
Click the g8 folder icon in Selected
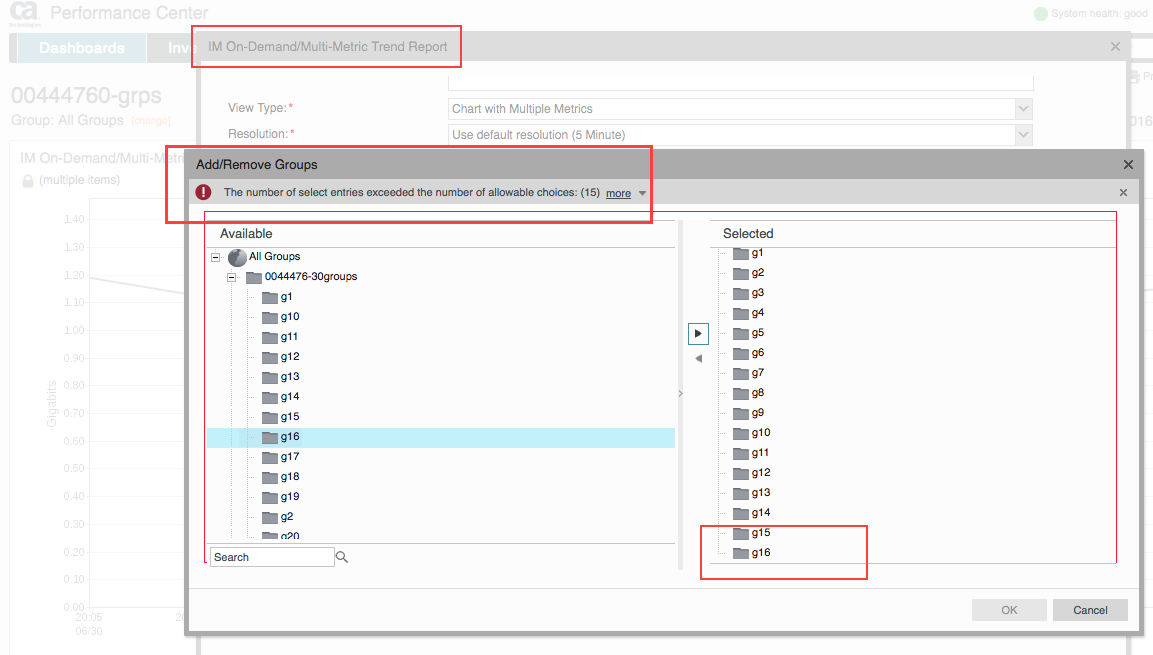coord(740,393)
